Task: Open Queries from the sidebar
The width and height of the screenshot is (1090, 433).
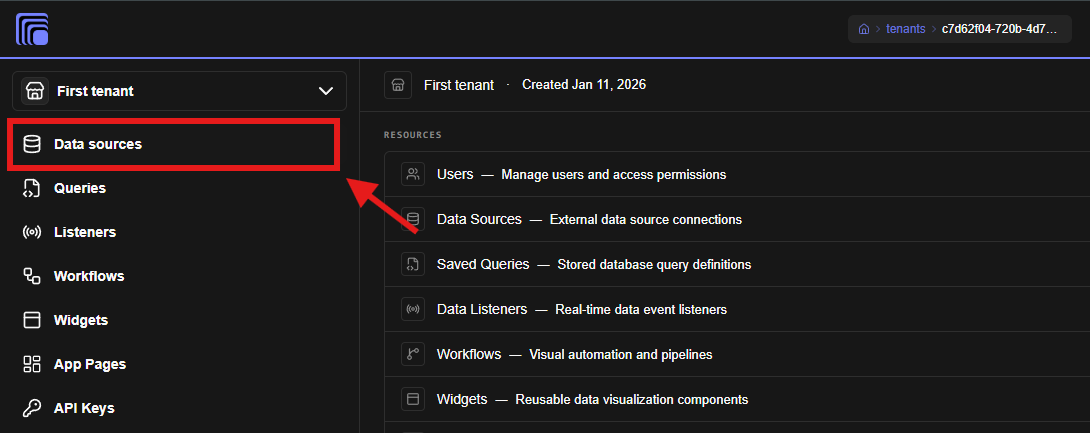Action: pyautogui.click(x=80, y=188)
